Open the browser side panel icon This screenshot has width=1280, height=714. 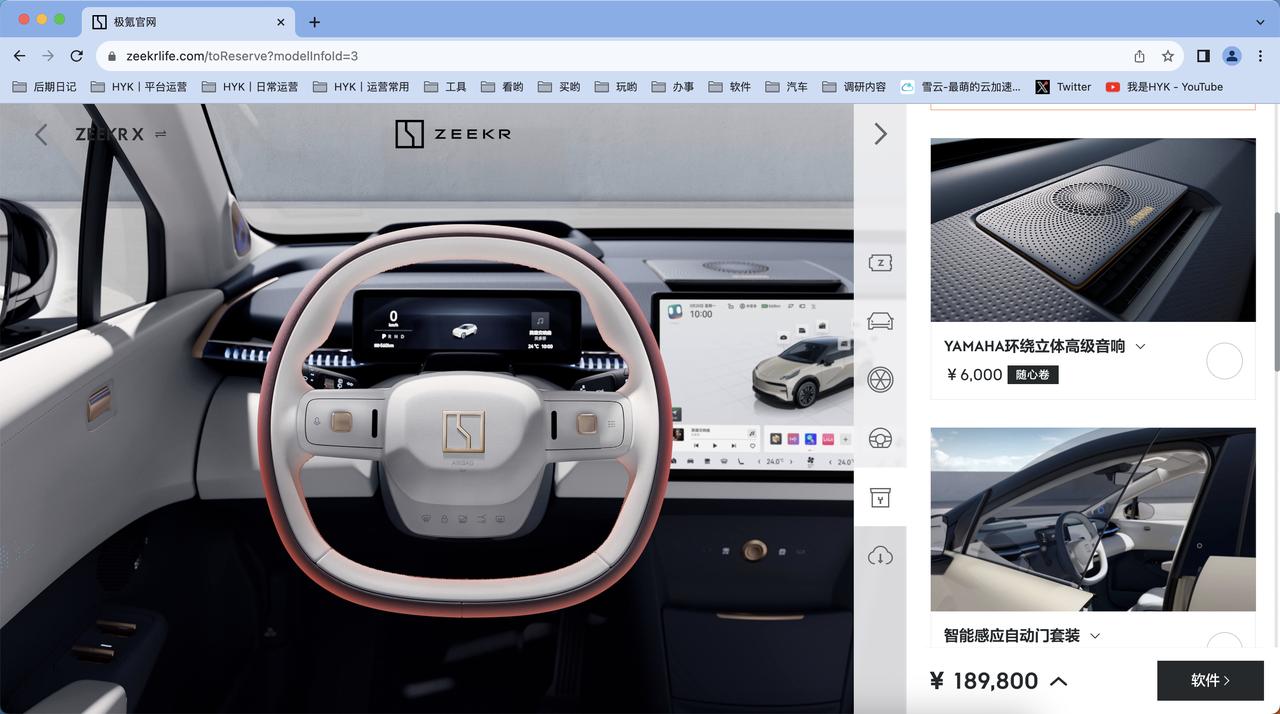[x=1203, y=56]
